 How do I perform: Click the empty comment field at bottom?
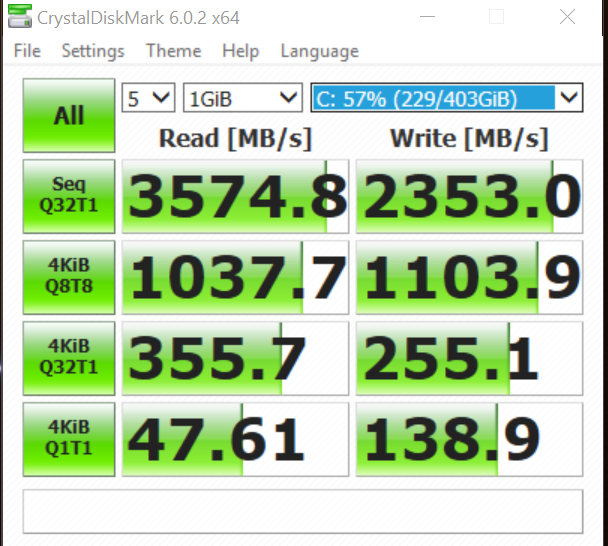(x=303, y=511)
